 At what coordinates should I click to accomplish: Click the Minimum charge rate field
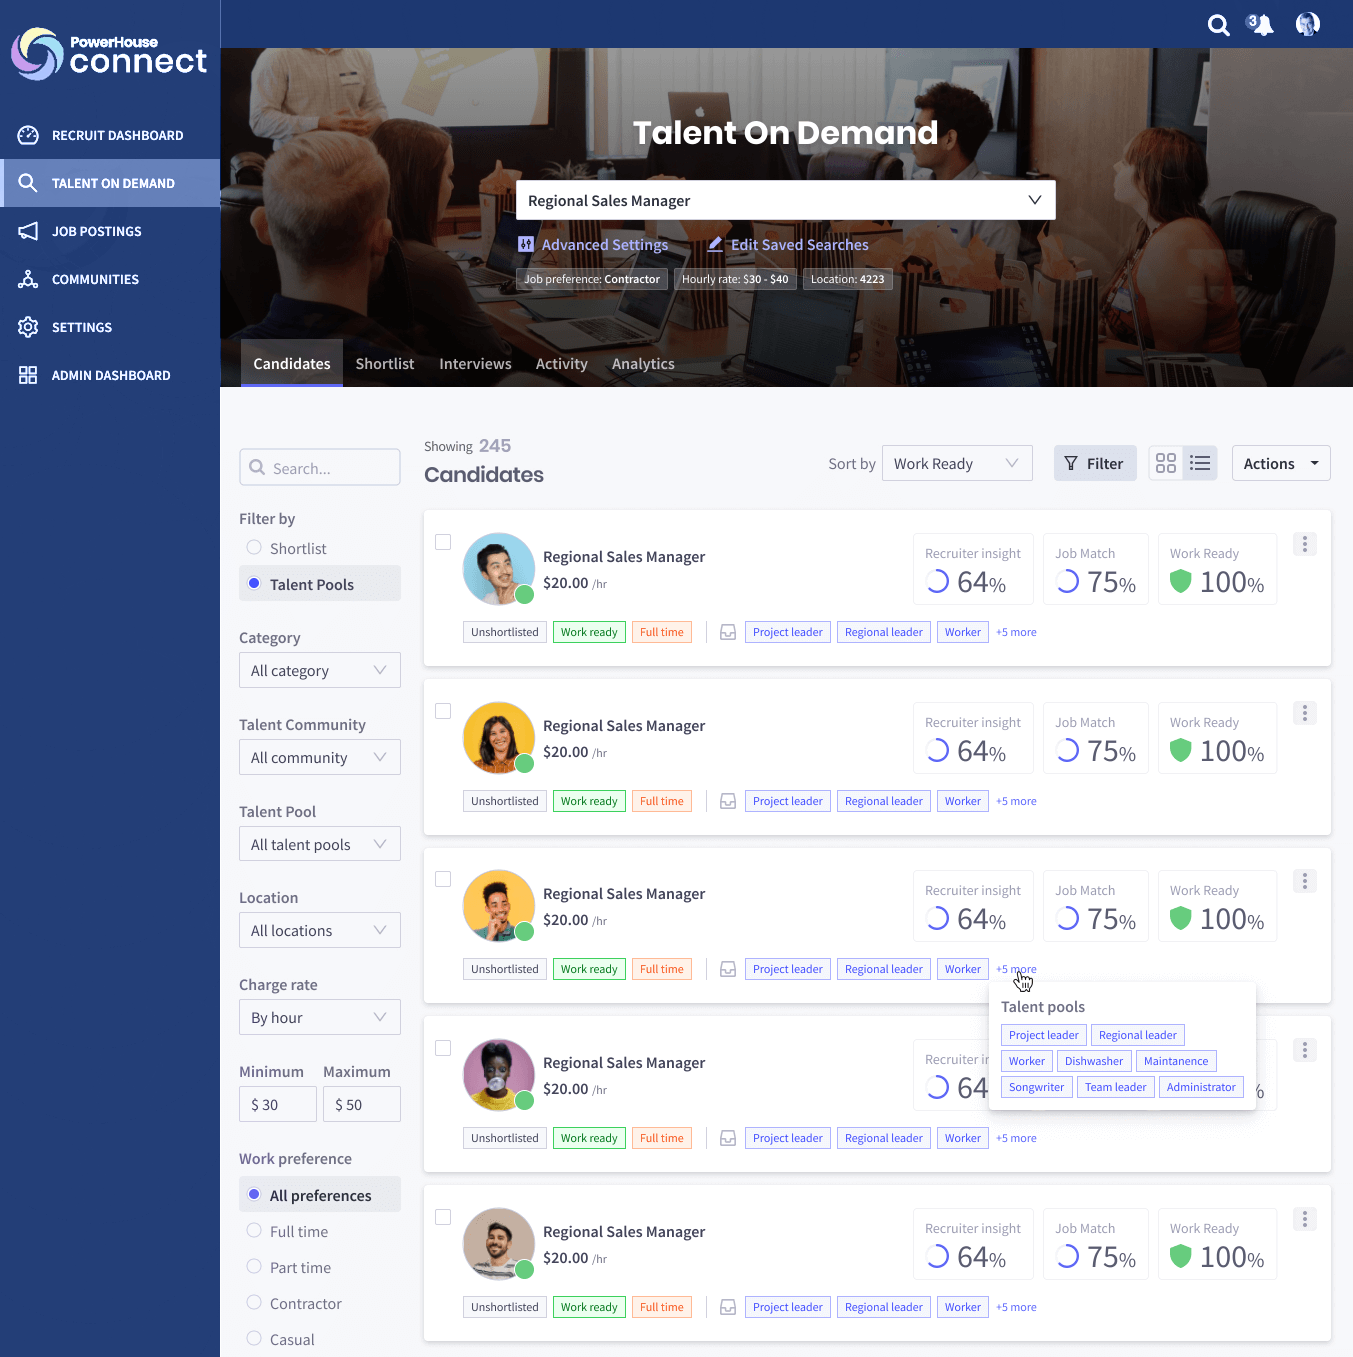278,1104
